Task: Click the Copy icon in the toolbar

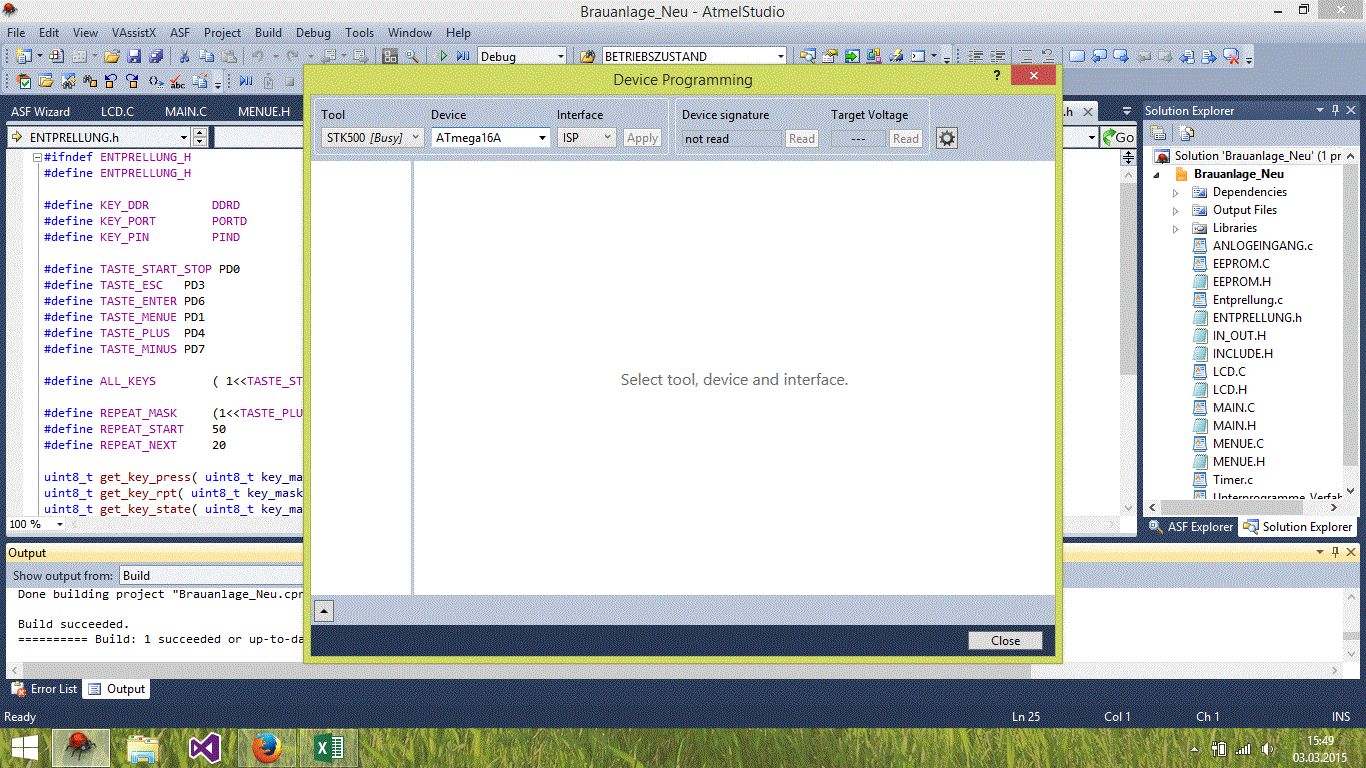Action: click(209, 56)
